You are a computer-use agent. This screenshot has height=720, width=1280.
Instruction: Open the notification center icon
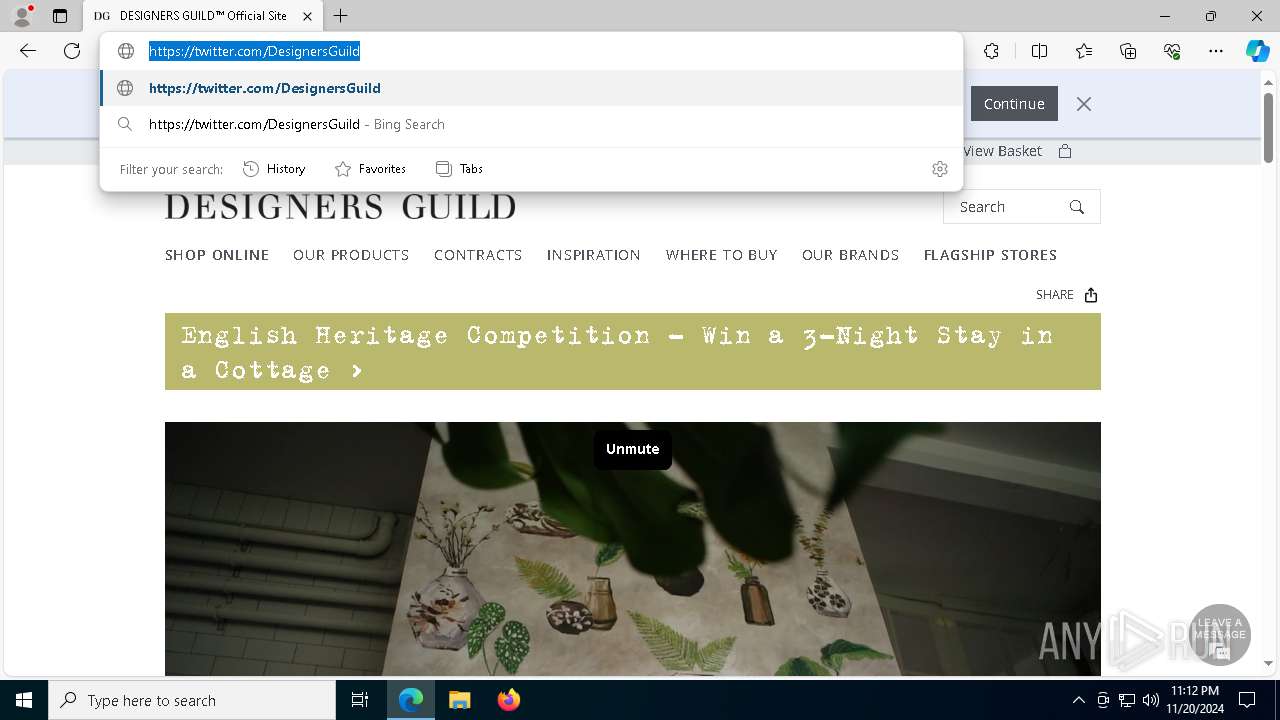pos(1247,700)
